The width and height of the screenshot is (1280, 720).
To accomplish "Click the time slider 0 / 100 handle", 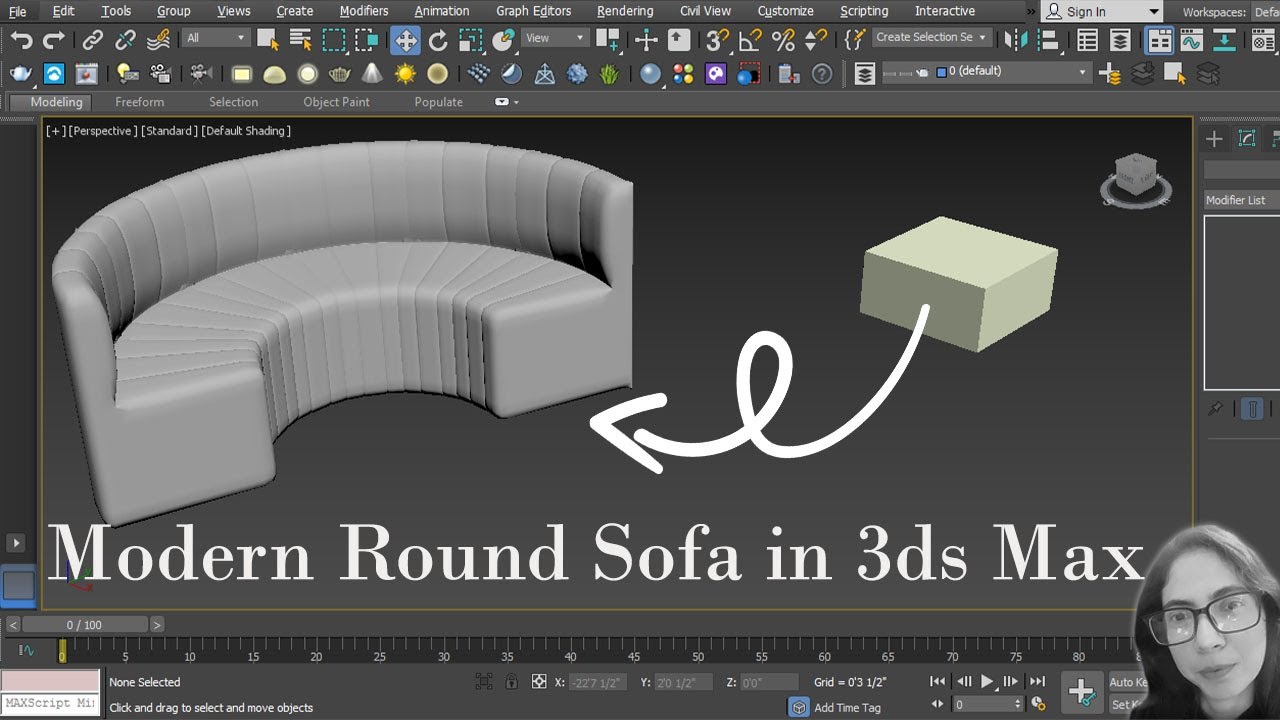I will coord(84,625).
